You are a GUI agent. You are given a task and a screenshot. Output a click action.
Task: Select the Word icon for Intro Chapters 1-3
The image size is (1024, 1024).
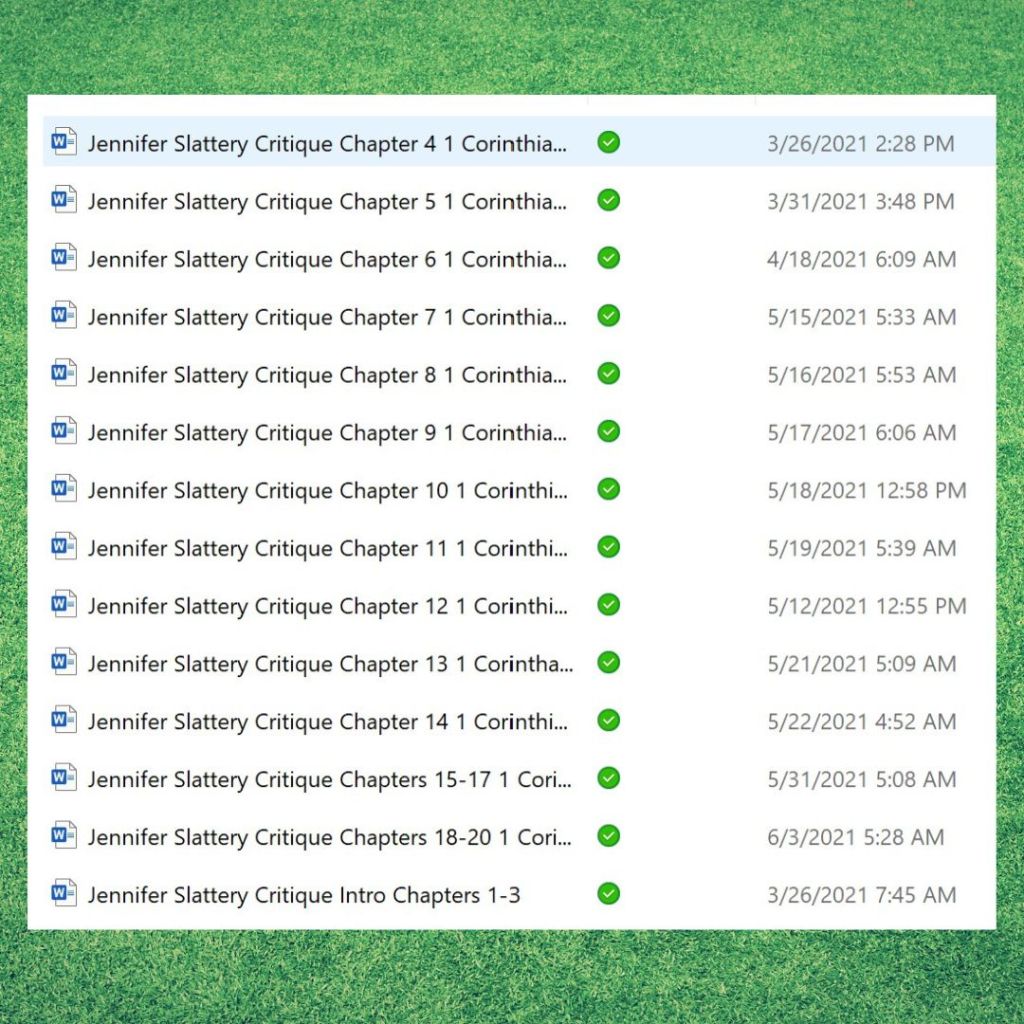pos(64,894)
